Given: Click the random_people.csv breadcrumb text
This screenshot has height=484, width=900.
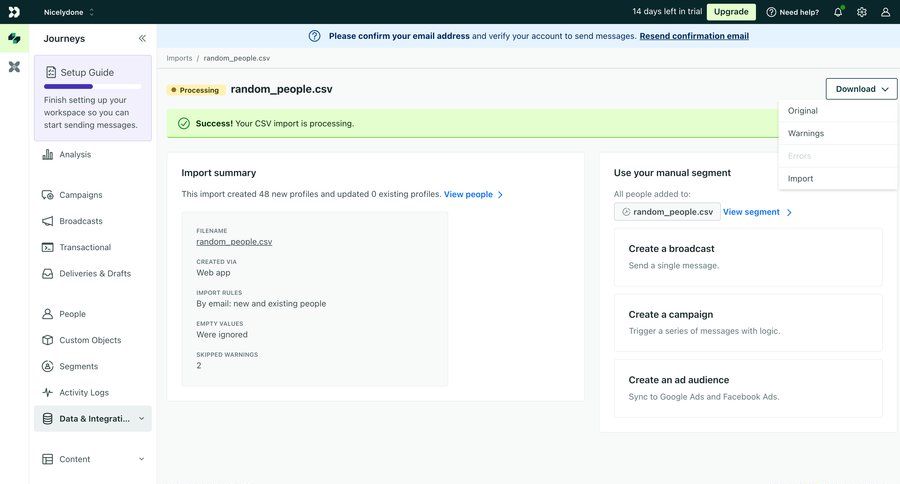Looking at the screenshot, I should pos(236,58).
